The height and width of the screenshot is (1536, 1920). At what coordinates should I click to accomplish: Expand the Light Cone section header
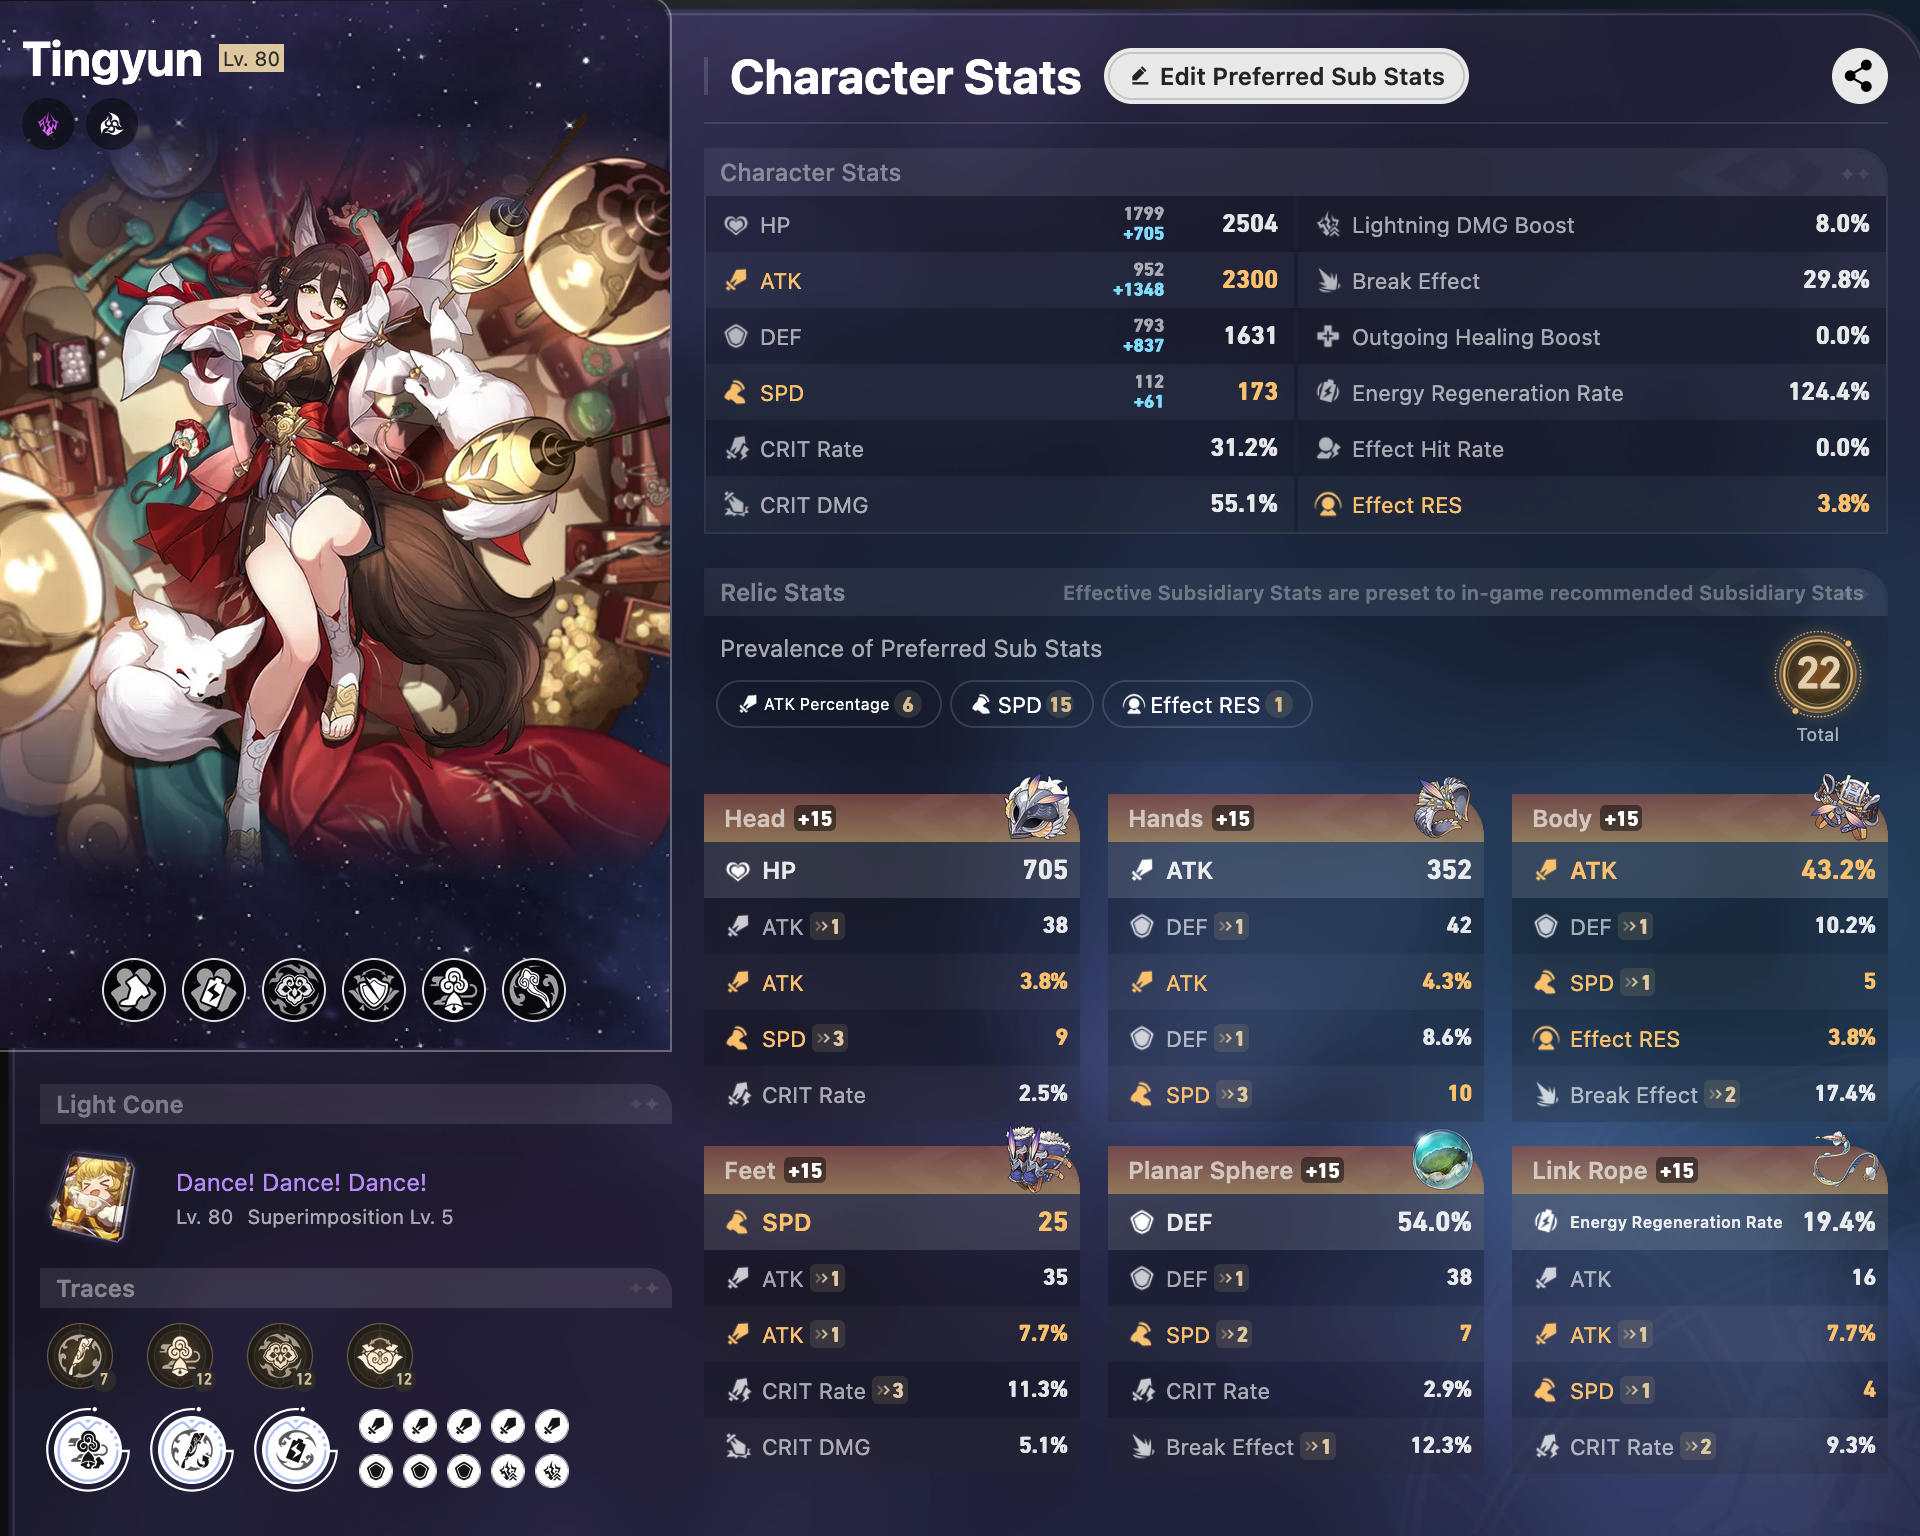tap(356, 1104)
